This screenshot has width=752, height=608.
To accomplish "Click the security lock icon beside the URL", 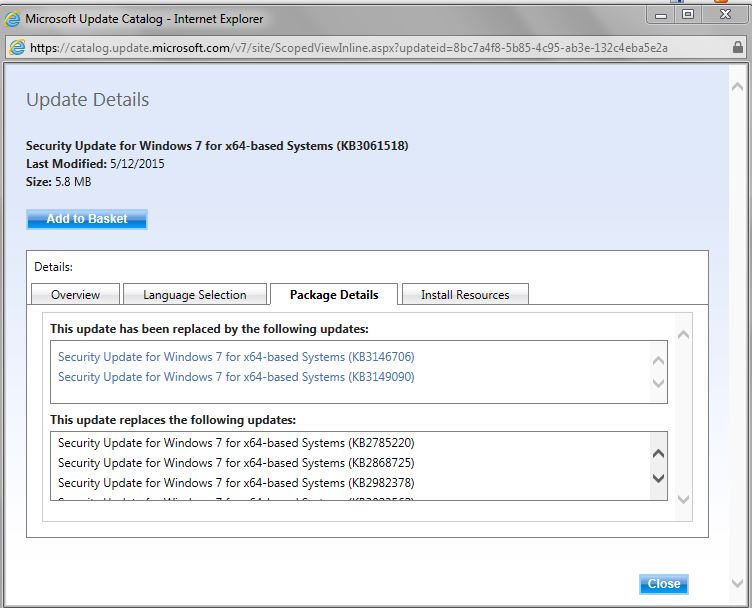I will pos(17,47).
